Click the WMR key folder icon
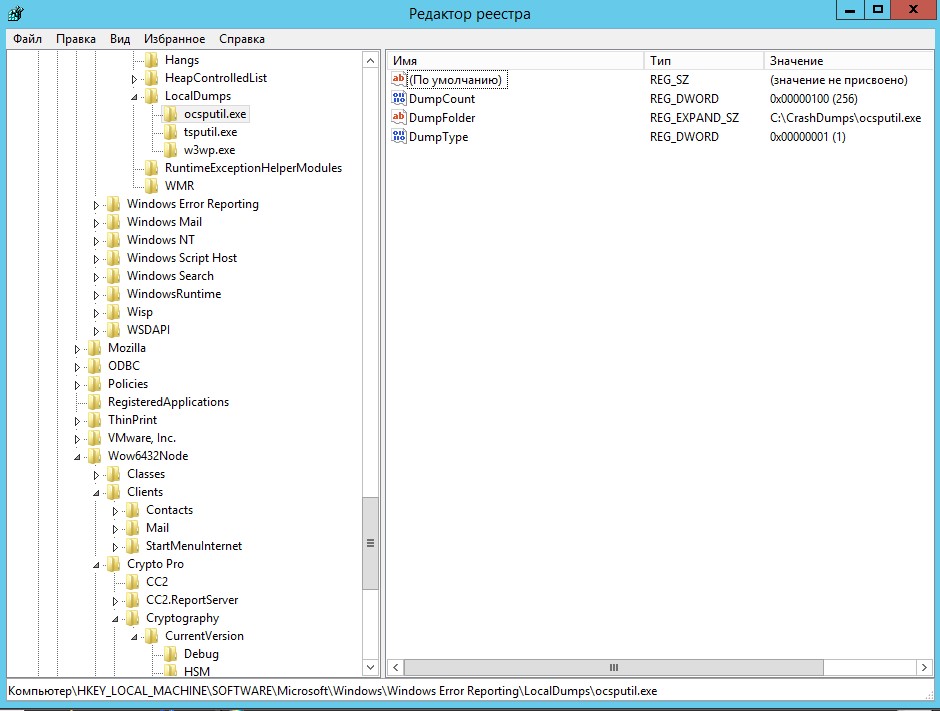Screen dimensions: 940x711 152,186
